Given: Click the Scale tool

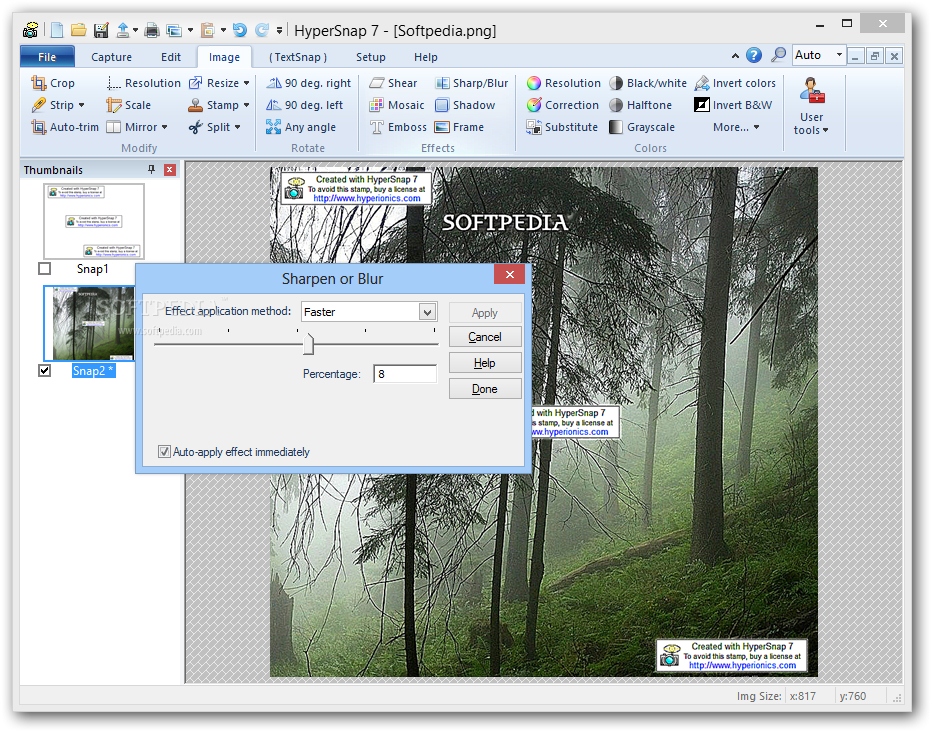Looking at the screenshot, I should point(128,105).
